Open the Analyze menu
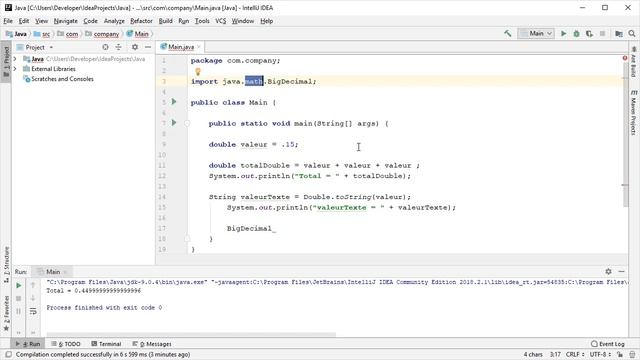The image size is (640, 360). (114, 21)
